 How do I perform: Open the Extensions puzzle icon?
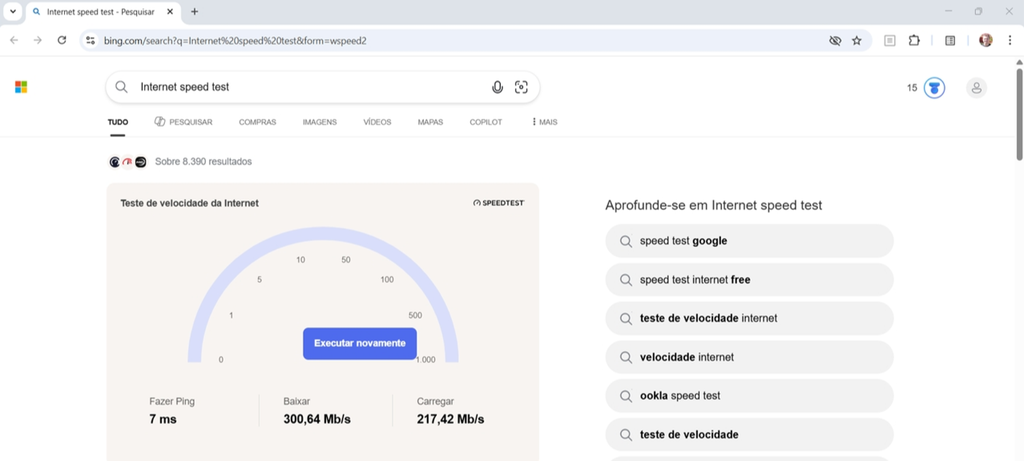click(x=914, y=40)
